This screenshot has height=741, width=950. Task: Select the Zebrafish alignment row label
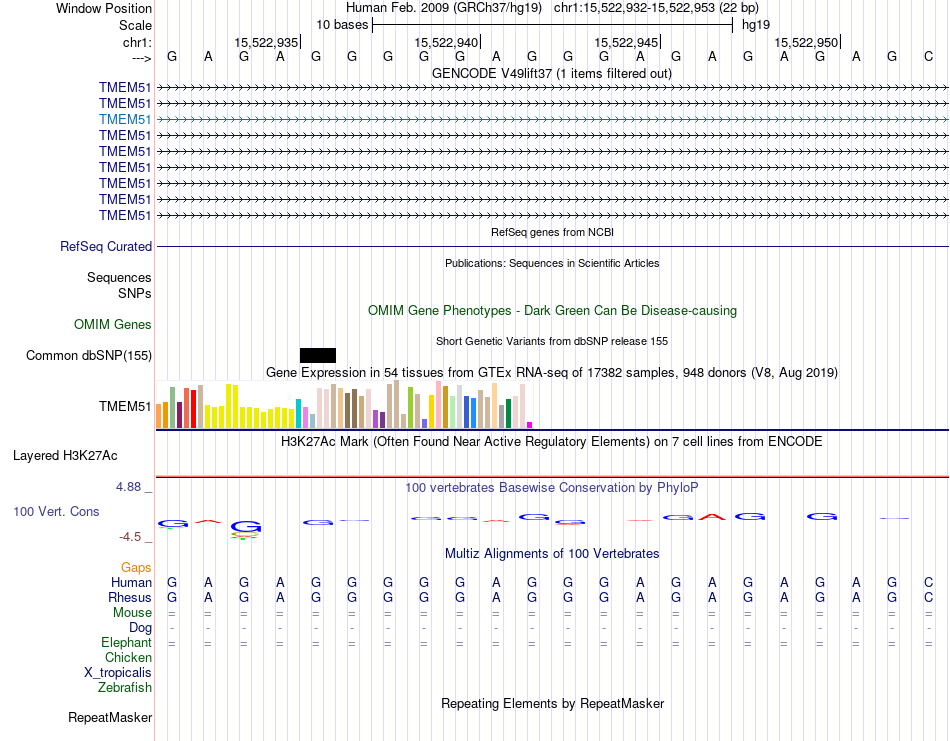coord(125,688)
